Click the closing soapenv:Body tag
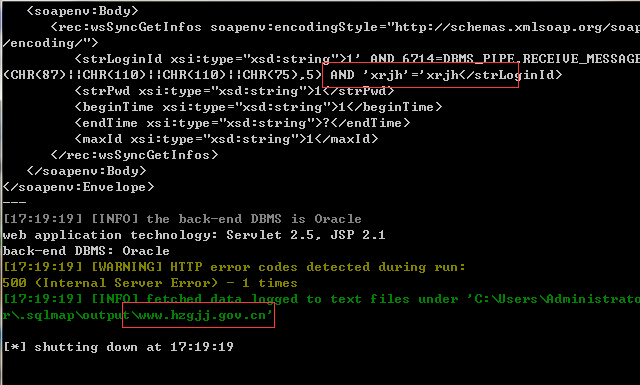The image size is (640, 385). point(86,171)
